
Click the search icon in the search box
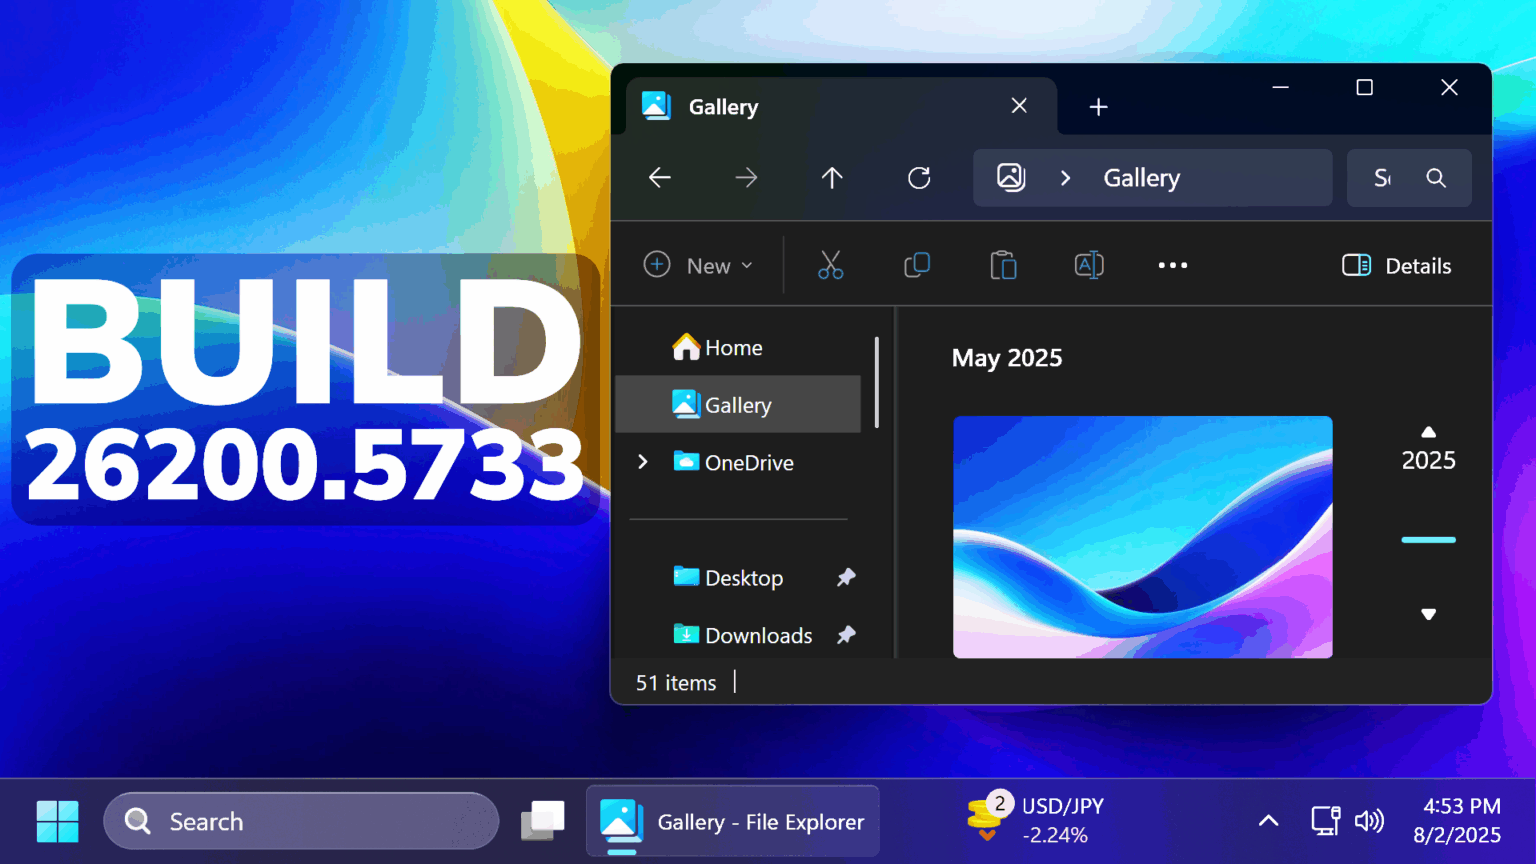[x=1436, y=177]
